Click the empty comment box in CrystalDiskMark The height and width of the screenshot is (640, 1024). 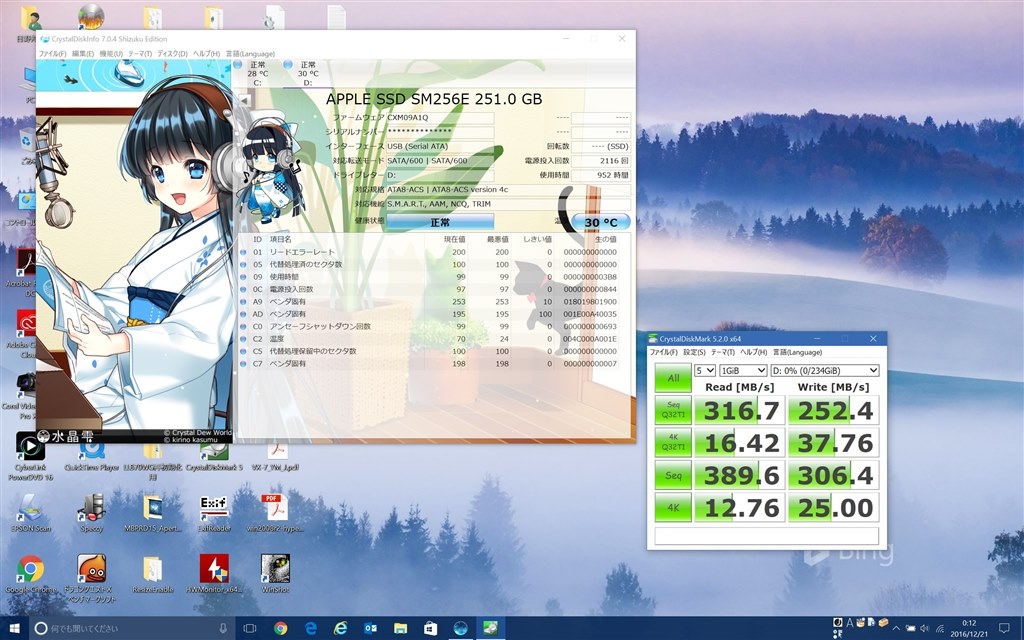click(x=767, y=536)
